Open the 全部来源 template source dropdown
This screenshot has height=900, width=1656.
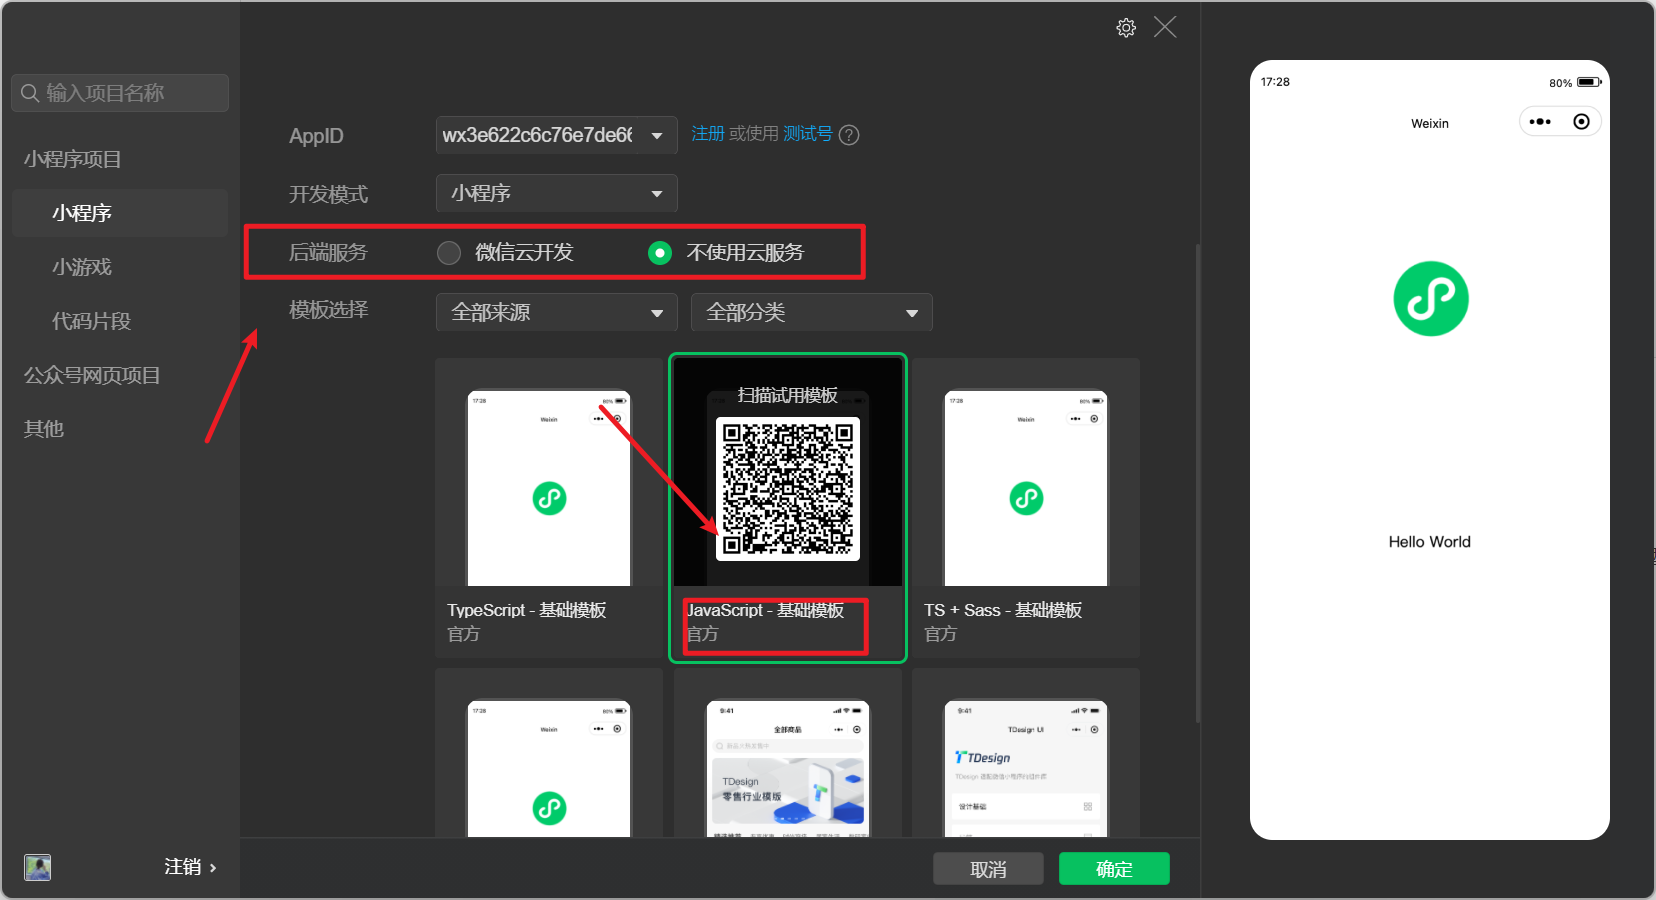coord(557,312)
